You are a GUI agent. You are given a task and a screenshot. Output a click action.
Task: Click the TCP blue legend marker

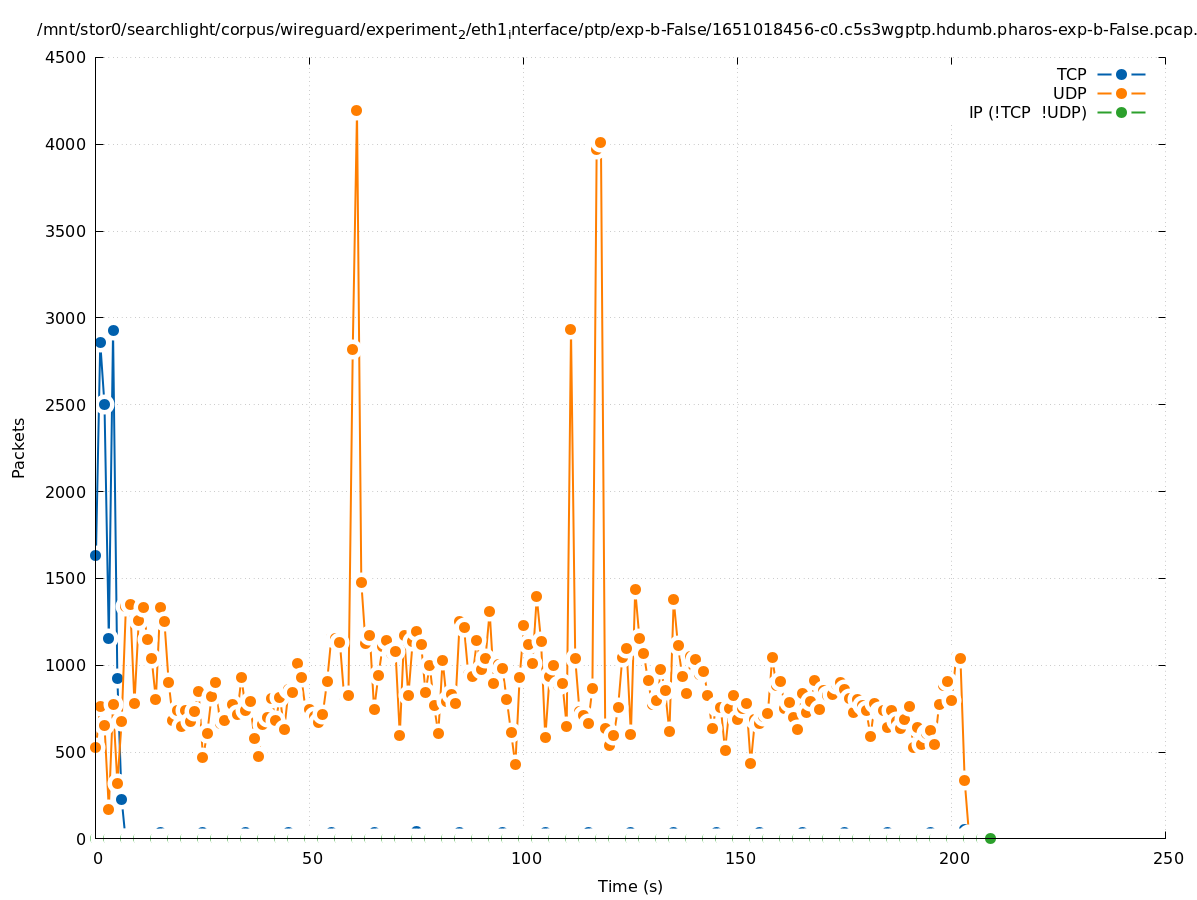point(1121,74)
